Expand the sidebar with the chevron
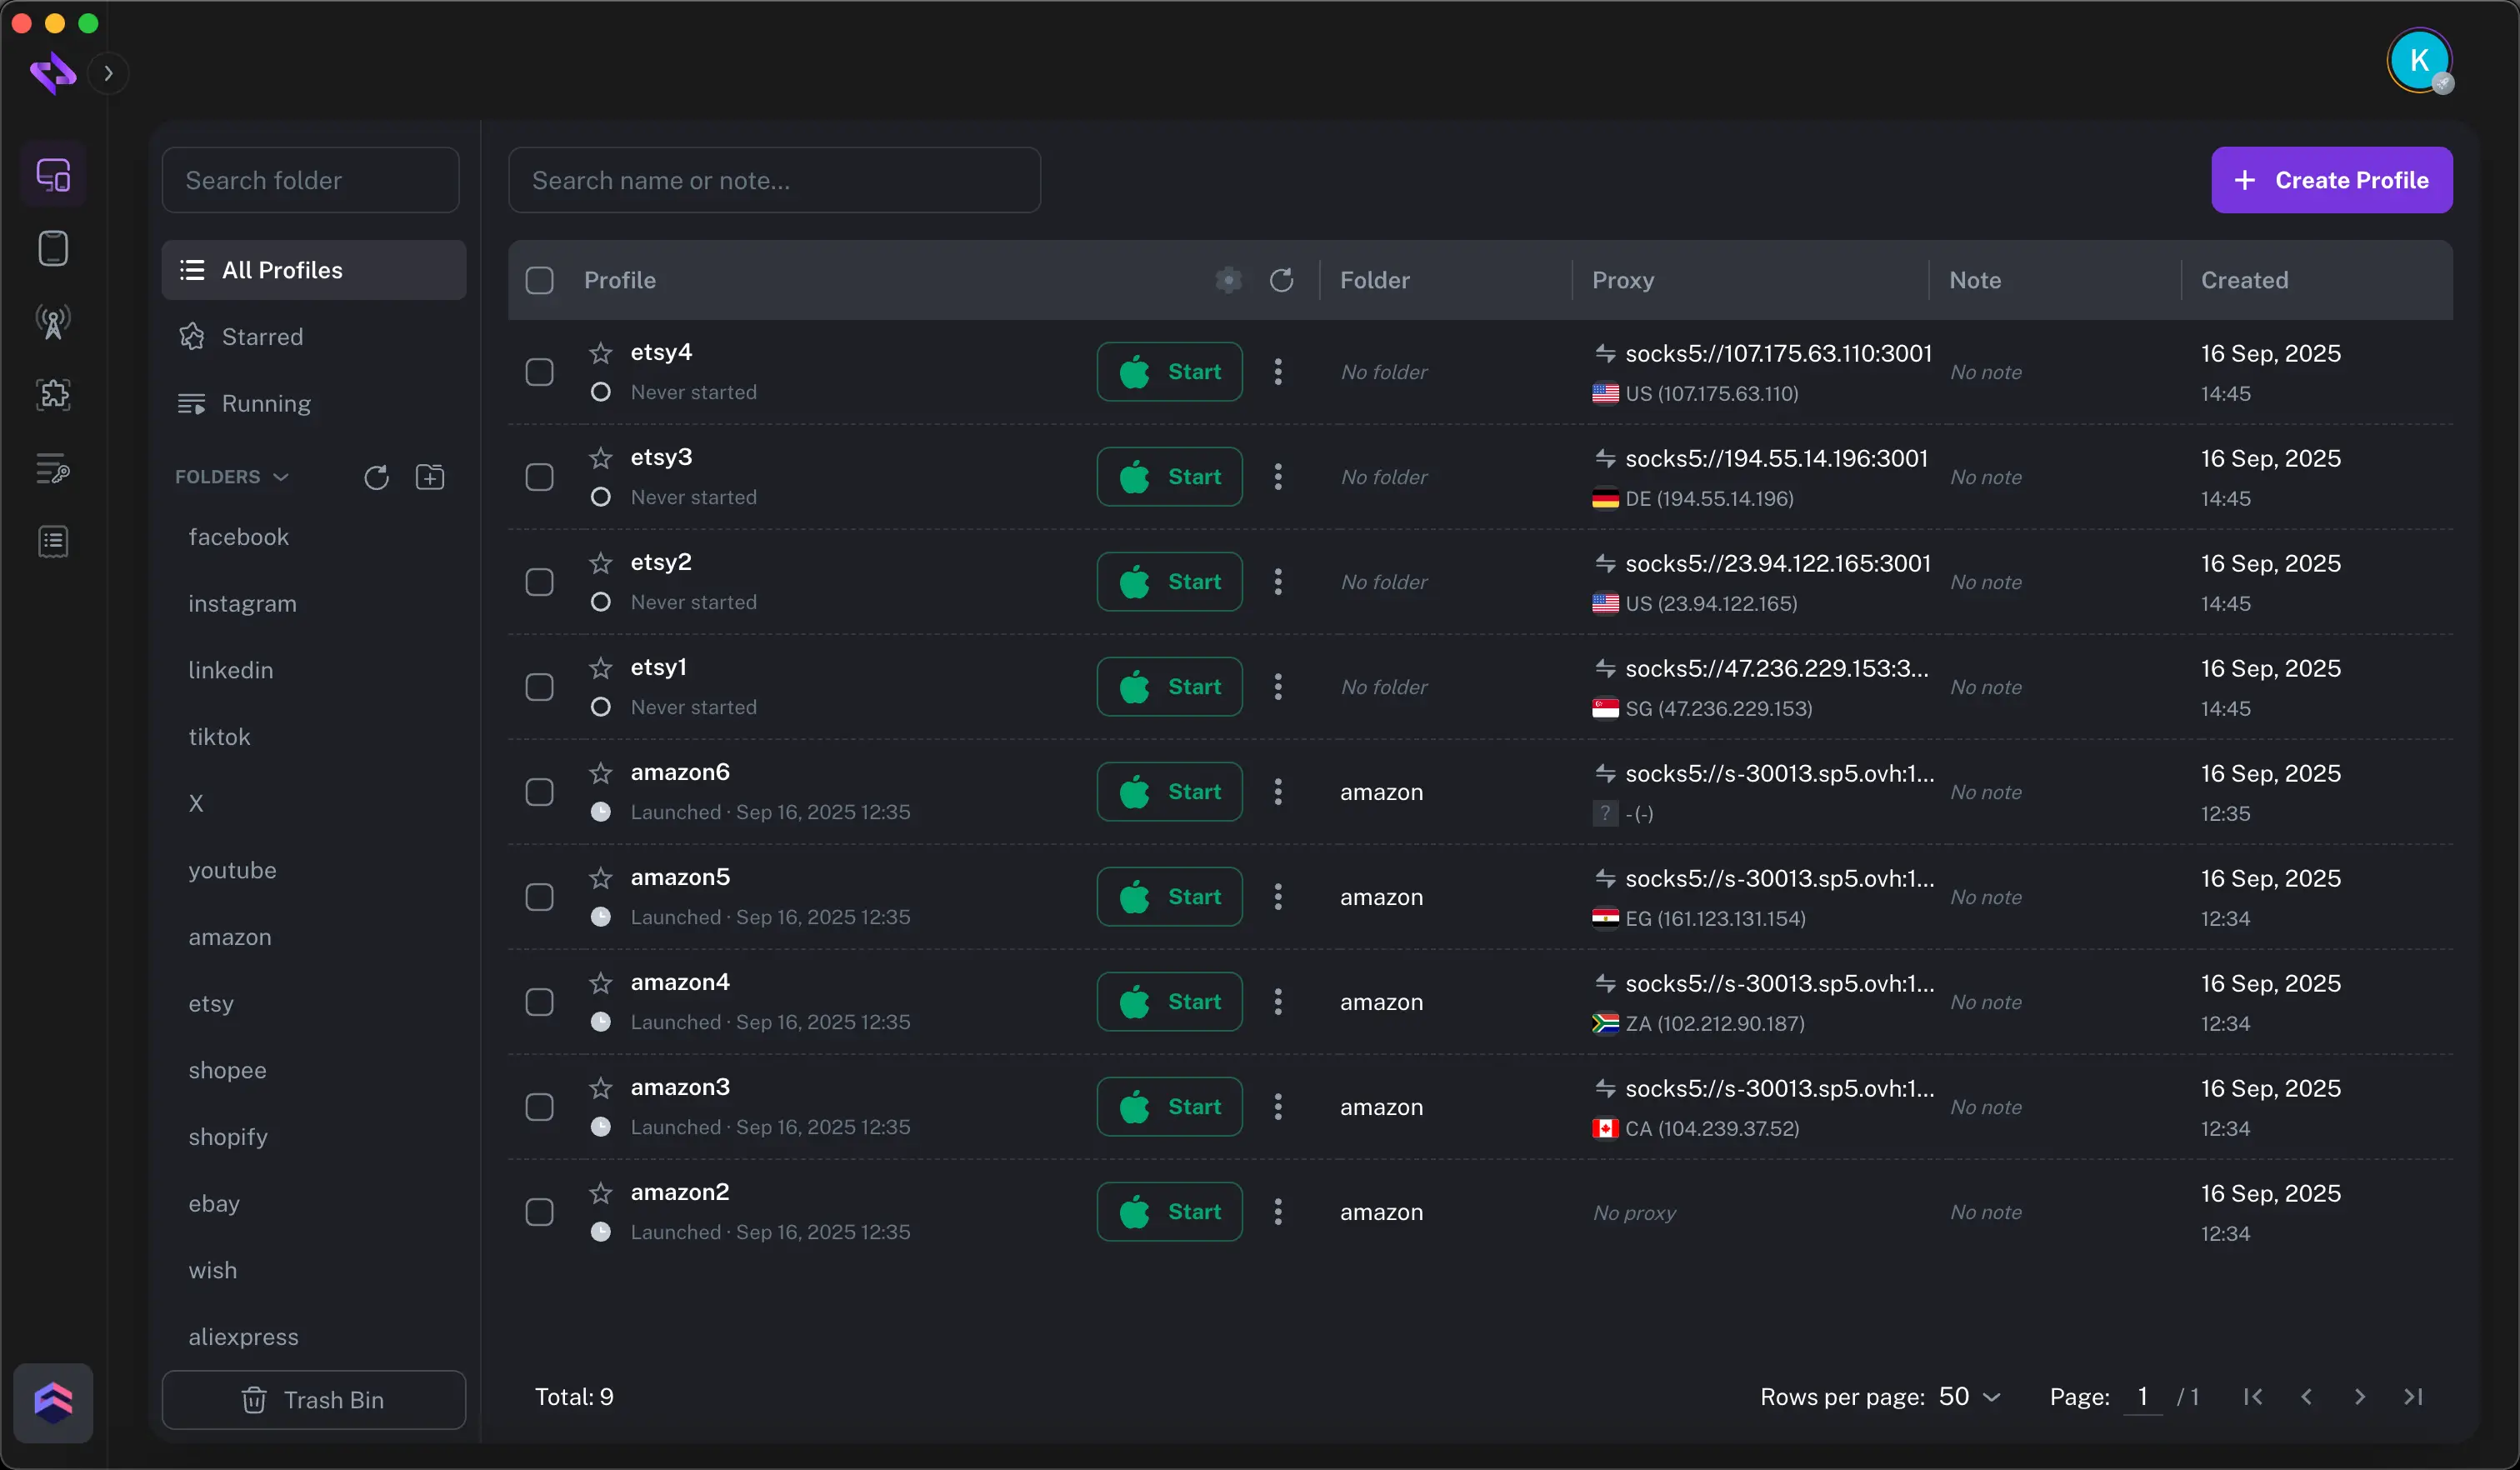2520x1470 pixels. pyautogui.click(x=108, y=73)
